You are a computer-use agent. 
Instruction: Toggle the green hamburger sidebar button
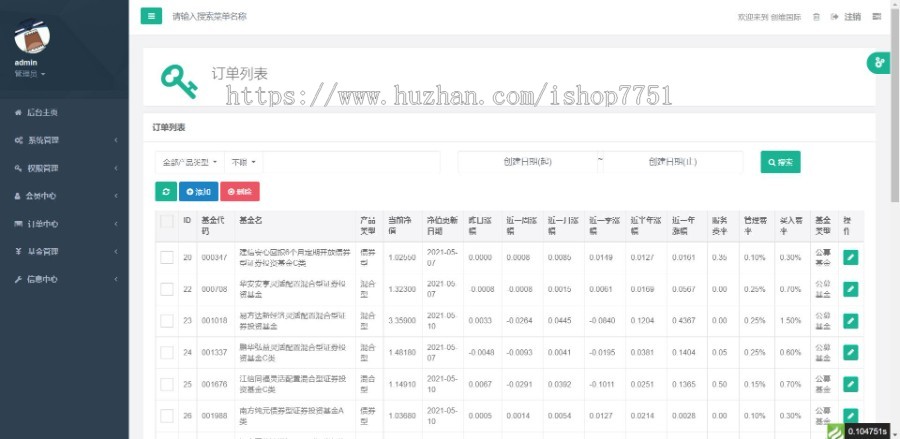tap(151, 16)
